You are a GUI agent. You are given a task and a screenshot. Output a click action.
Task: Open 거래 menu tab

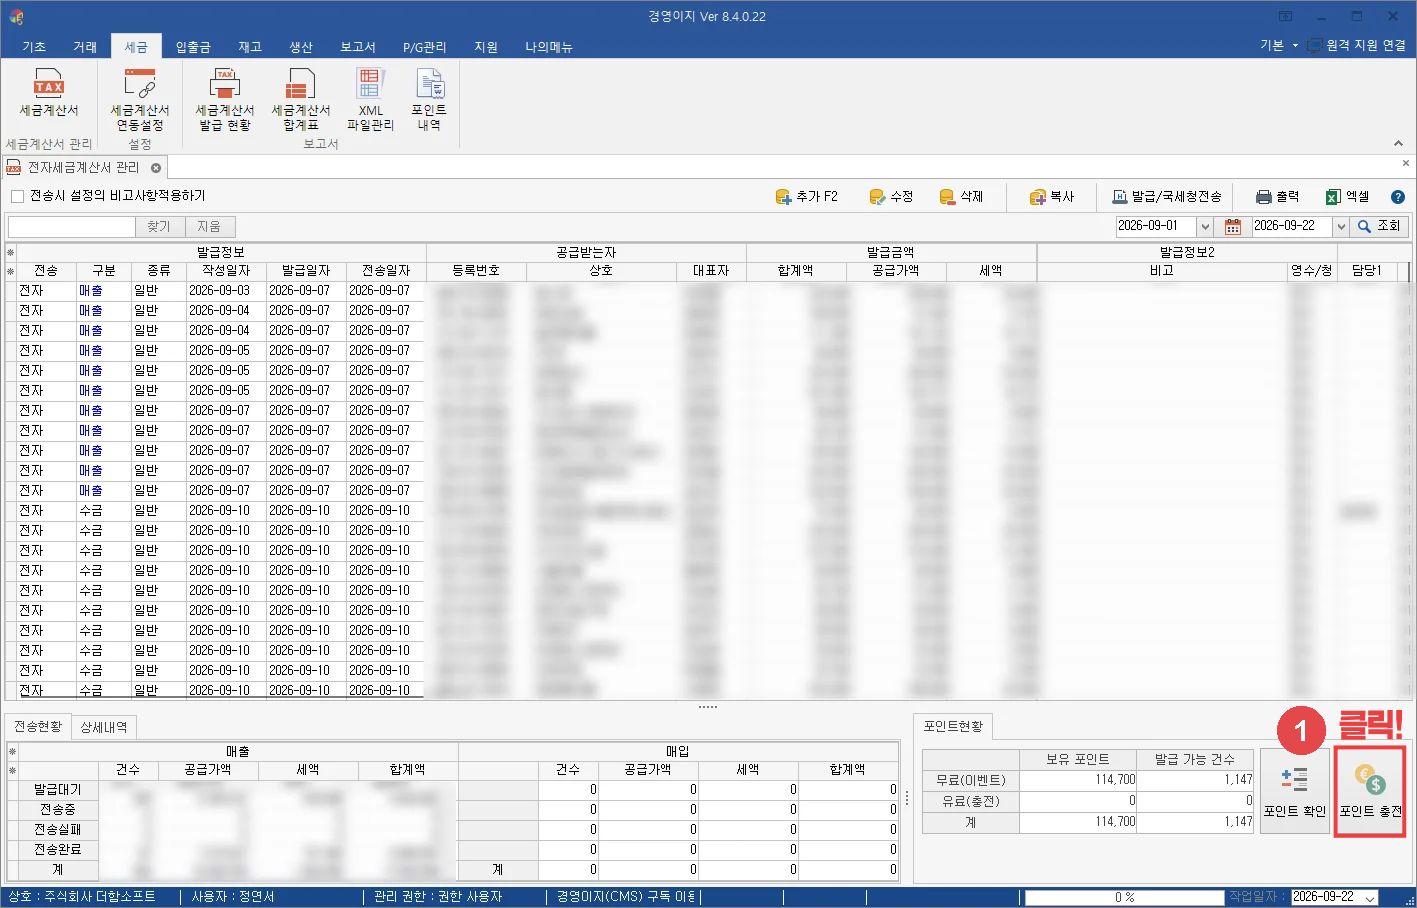(x=85, y=47)
